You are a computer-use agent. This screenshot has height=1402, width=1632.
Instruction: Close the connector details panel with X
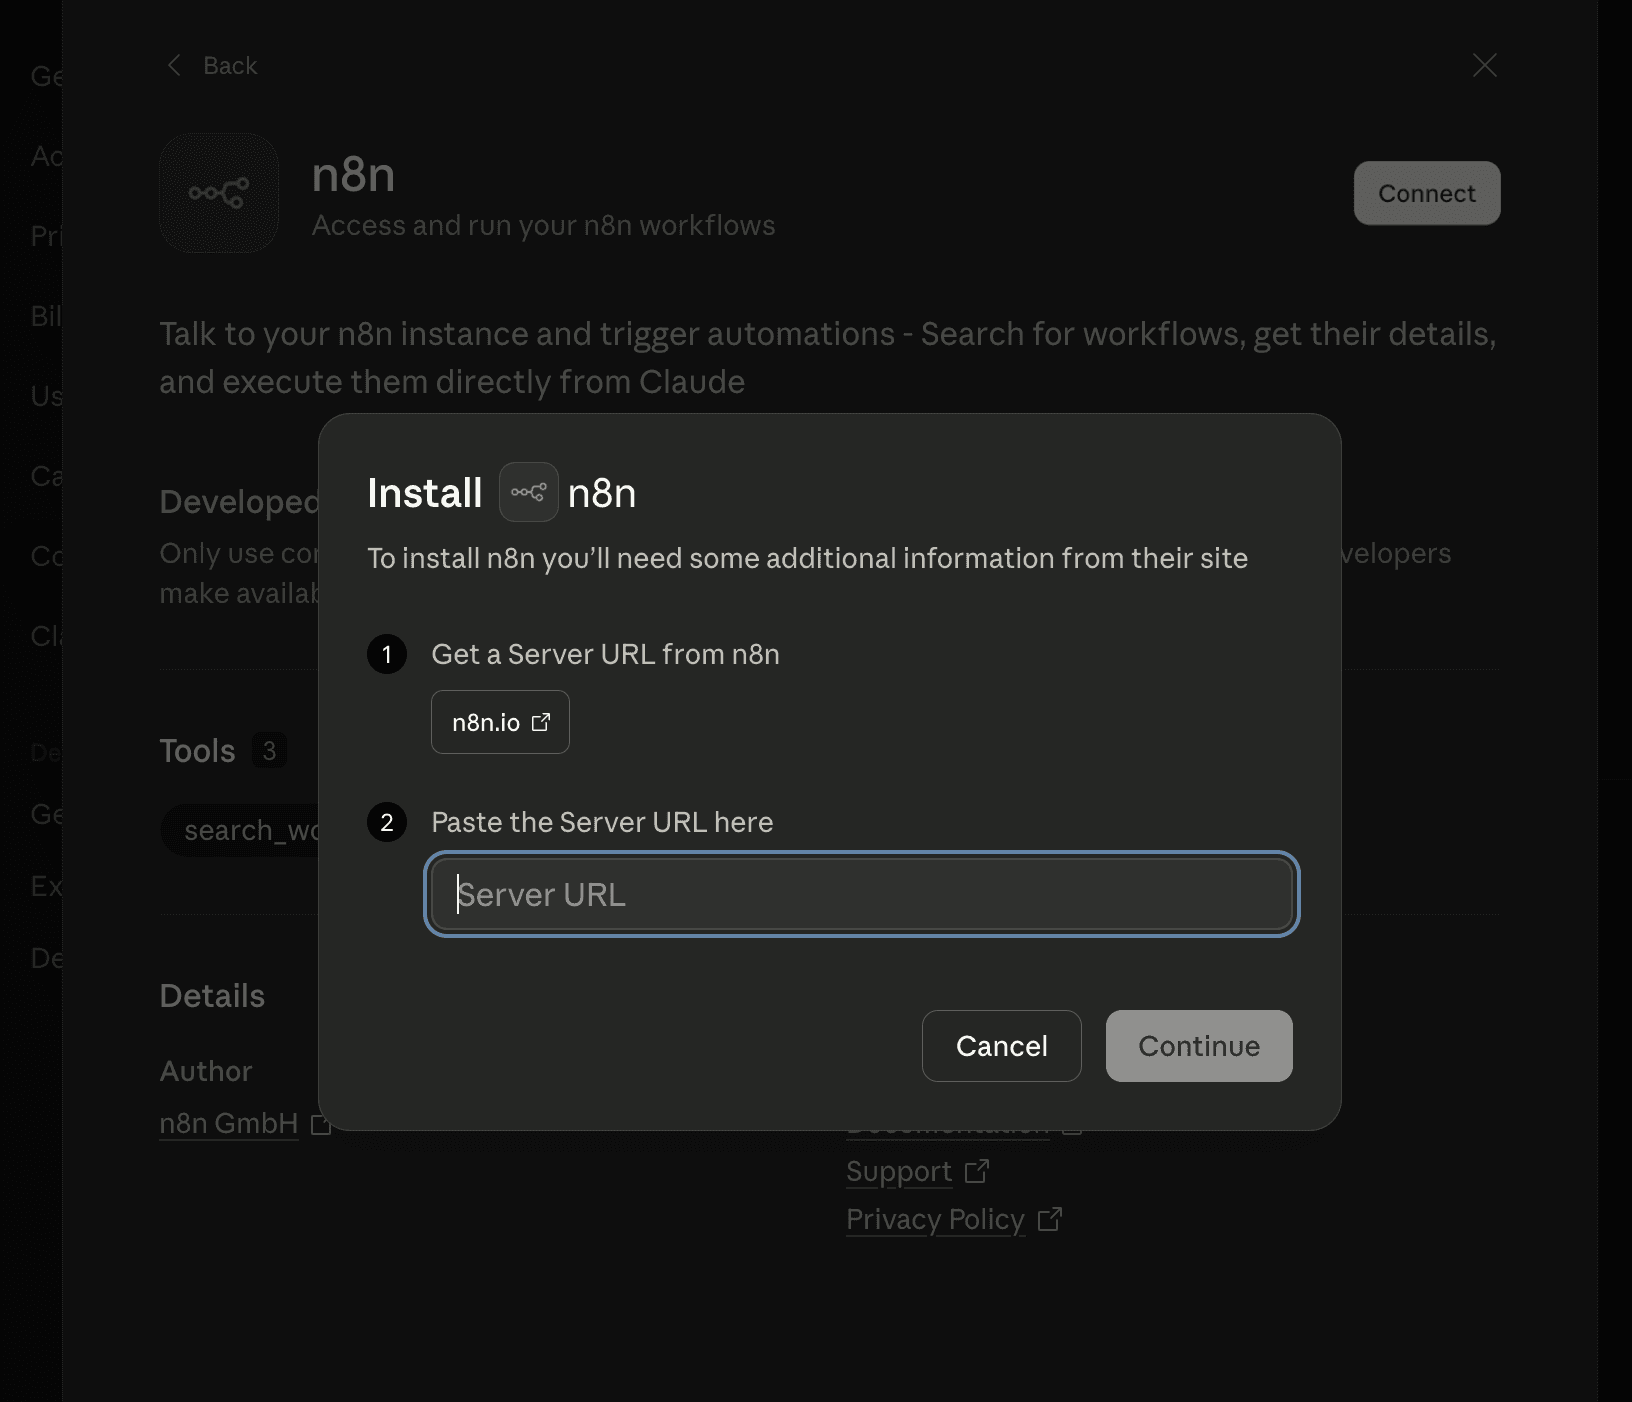click(x=1485, y=65)
